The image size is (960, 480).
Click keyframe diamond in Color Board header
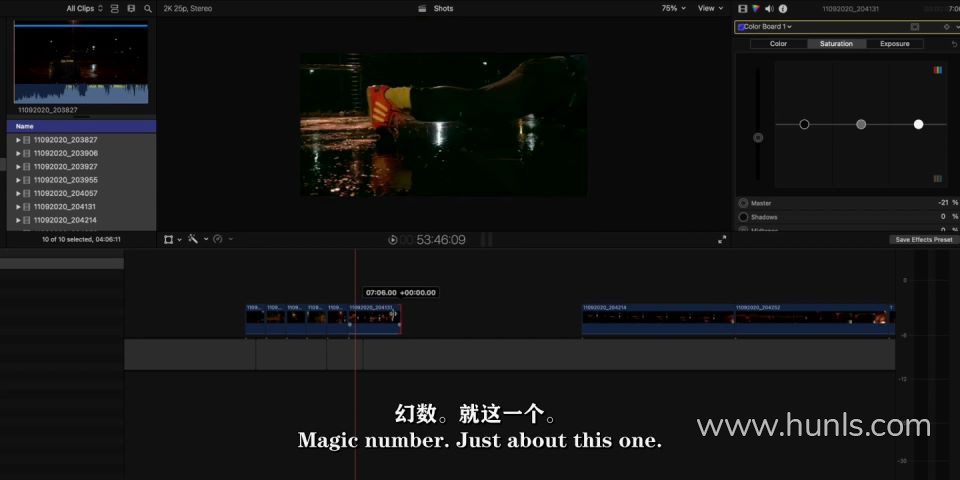pos(947,27)
